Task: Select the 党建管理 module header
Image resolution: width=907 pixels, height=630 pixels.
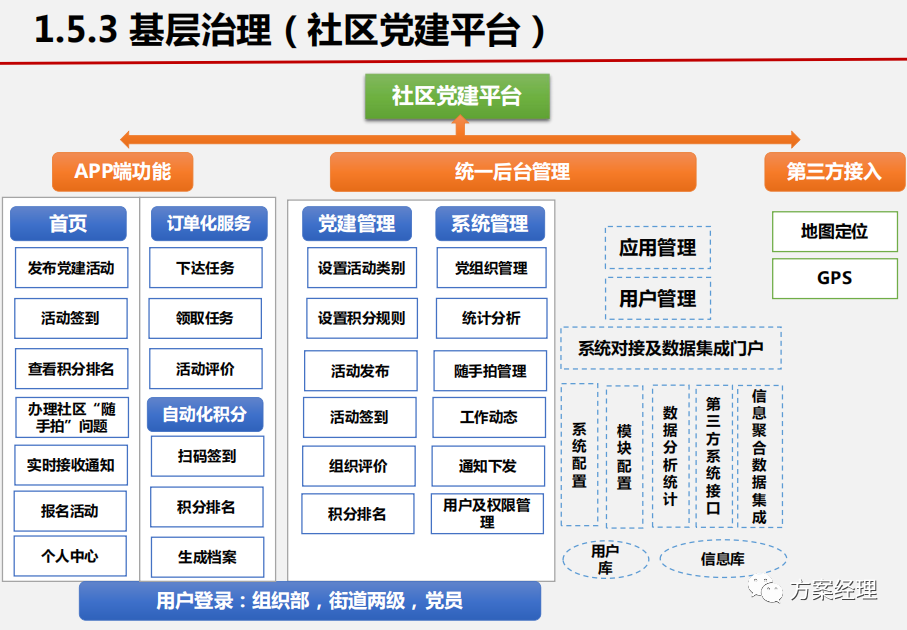Action: 358,224
